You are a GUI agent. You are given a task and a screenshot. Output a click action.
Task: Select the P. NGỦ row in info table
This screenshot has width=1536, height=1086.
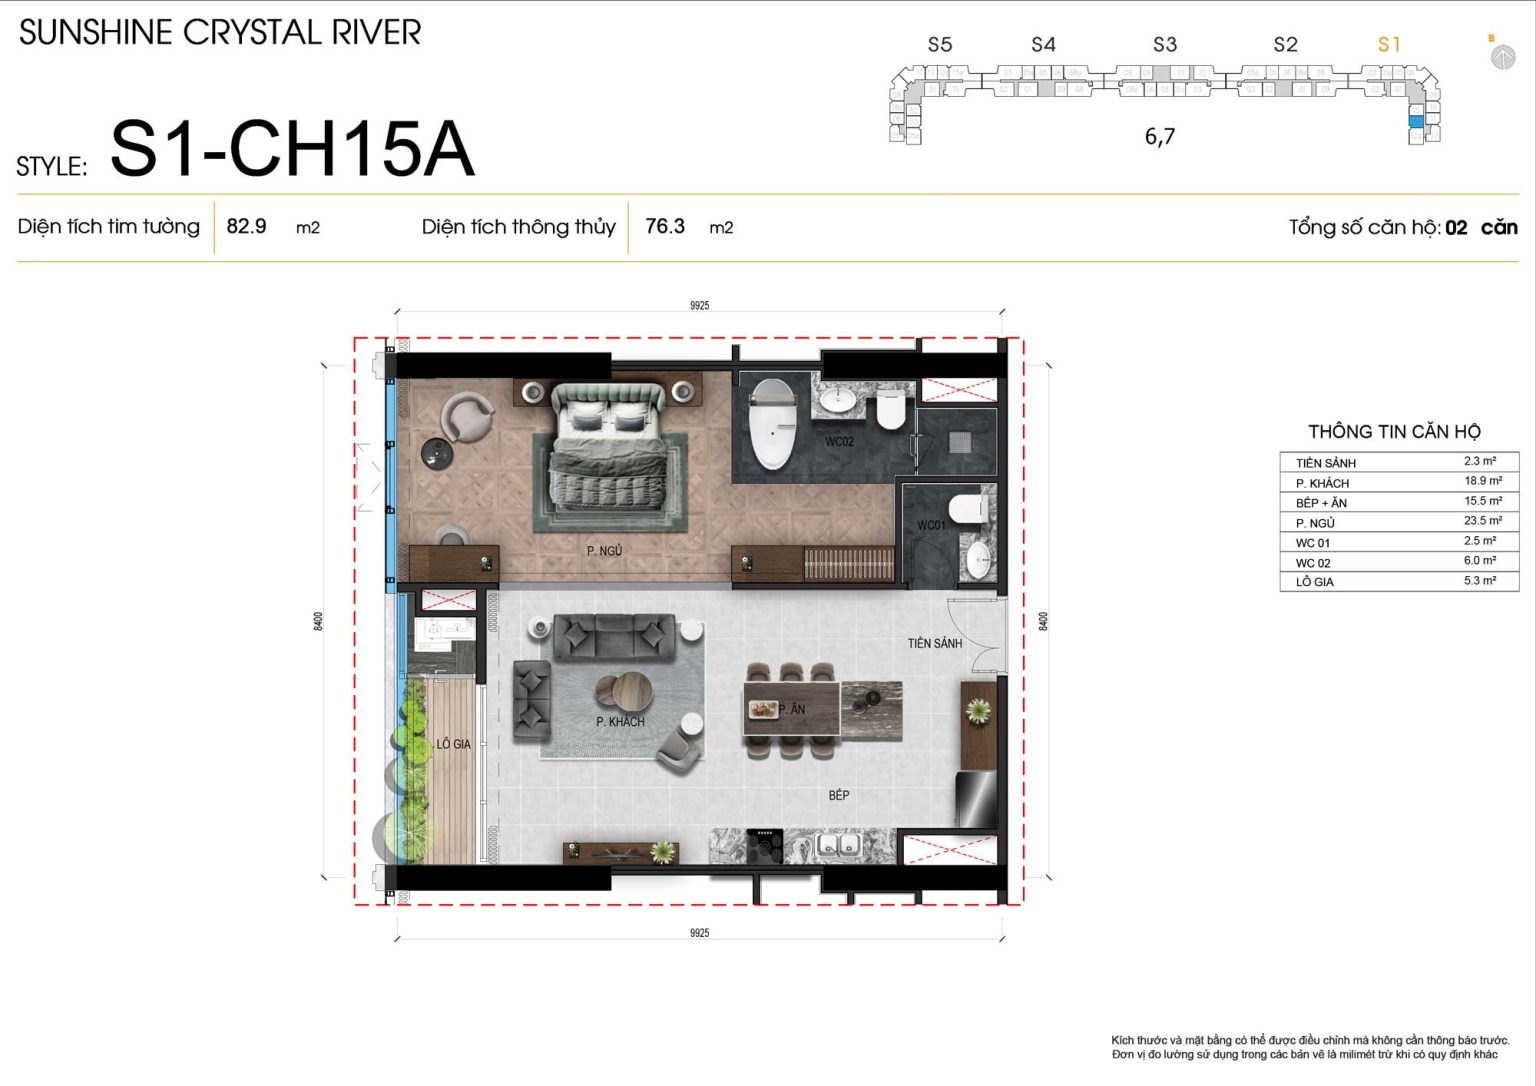point(1400,522)
